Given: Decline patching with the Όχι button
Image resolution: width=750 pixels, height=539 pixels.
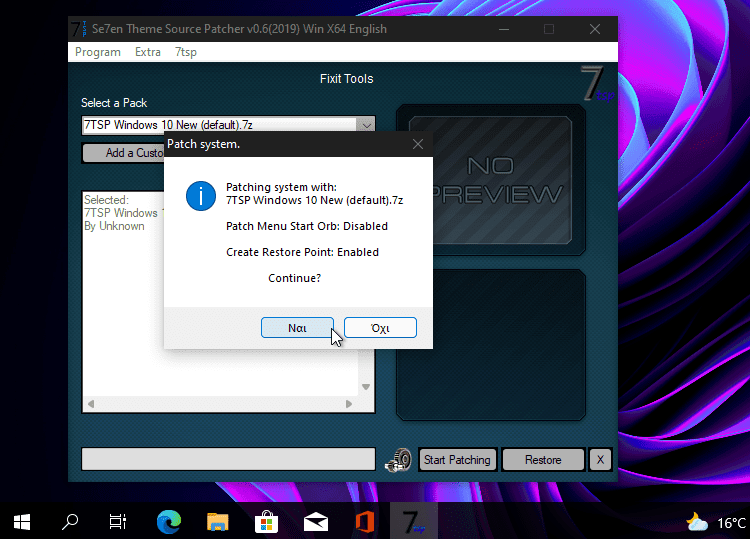Looking at the screenshot, I should click(380, 328).
